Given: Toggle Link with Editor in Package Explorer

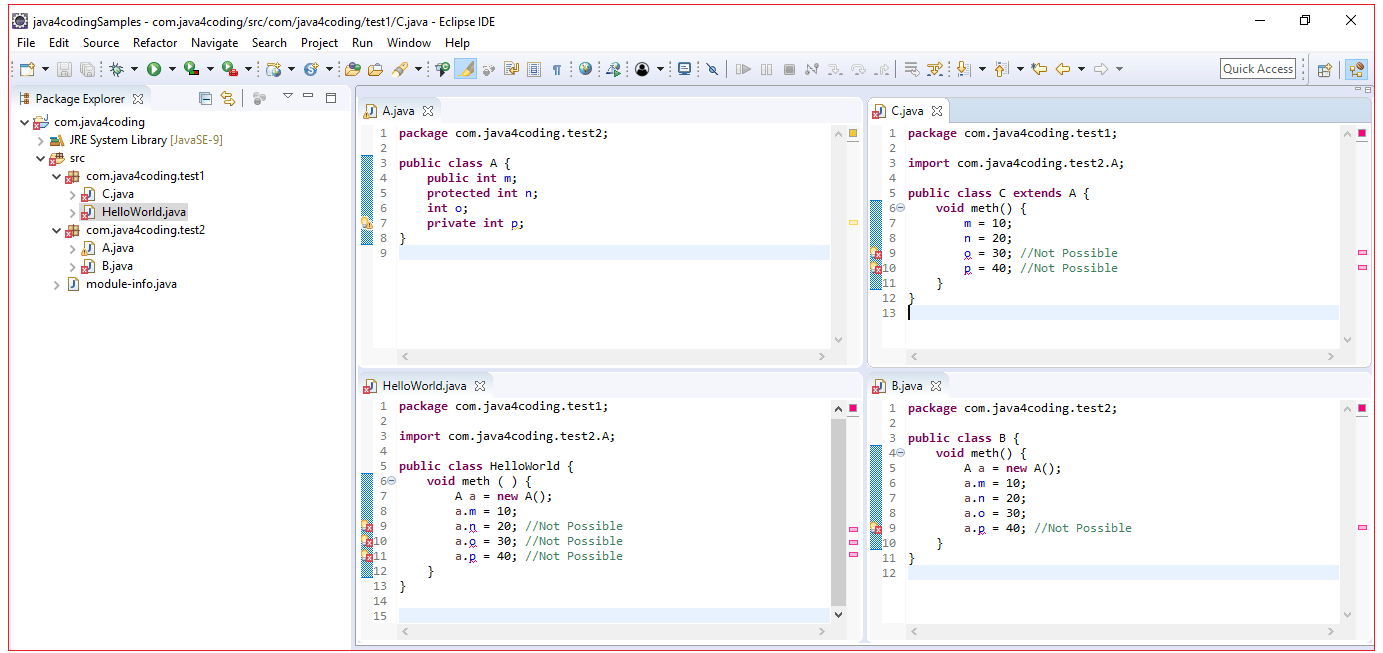Looking at the screenshot, I should 228,98.
